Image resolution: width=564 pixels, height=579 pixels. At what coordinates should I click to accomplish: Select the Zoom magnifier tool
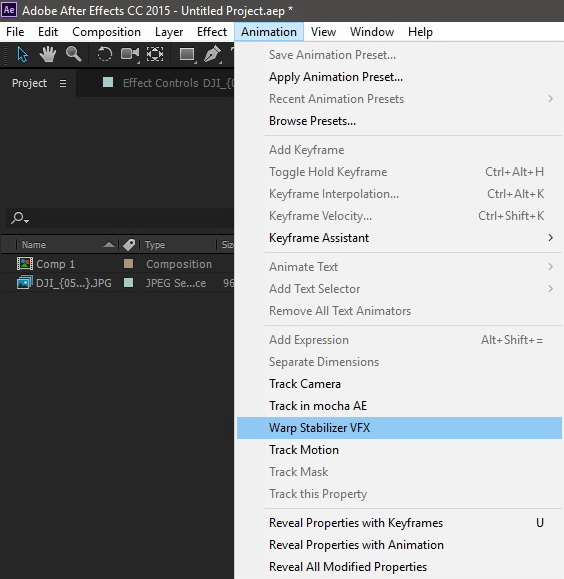74,54
